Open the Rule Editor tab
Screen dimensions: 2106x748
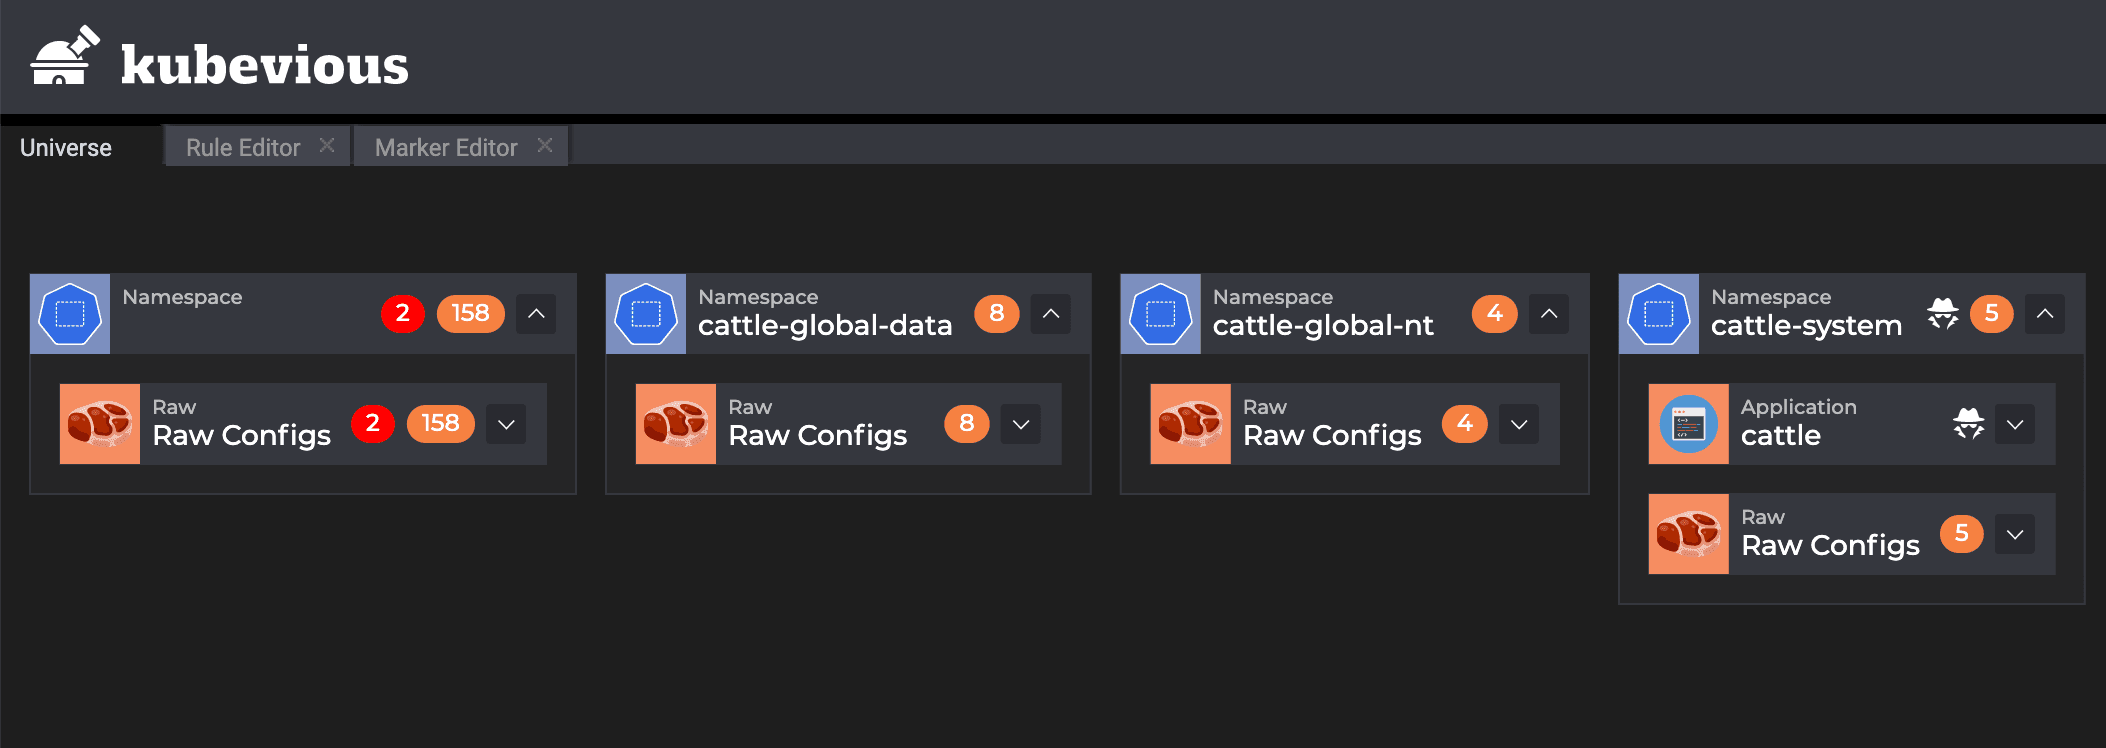pos(243,148)
